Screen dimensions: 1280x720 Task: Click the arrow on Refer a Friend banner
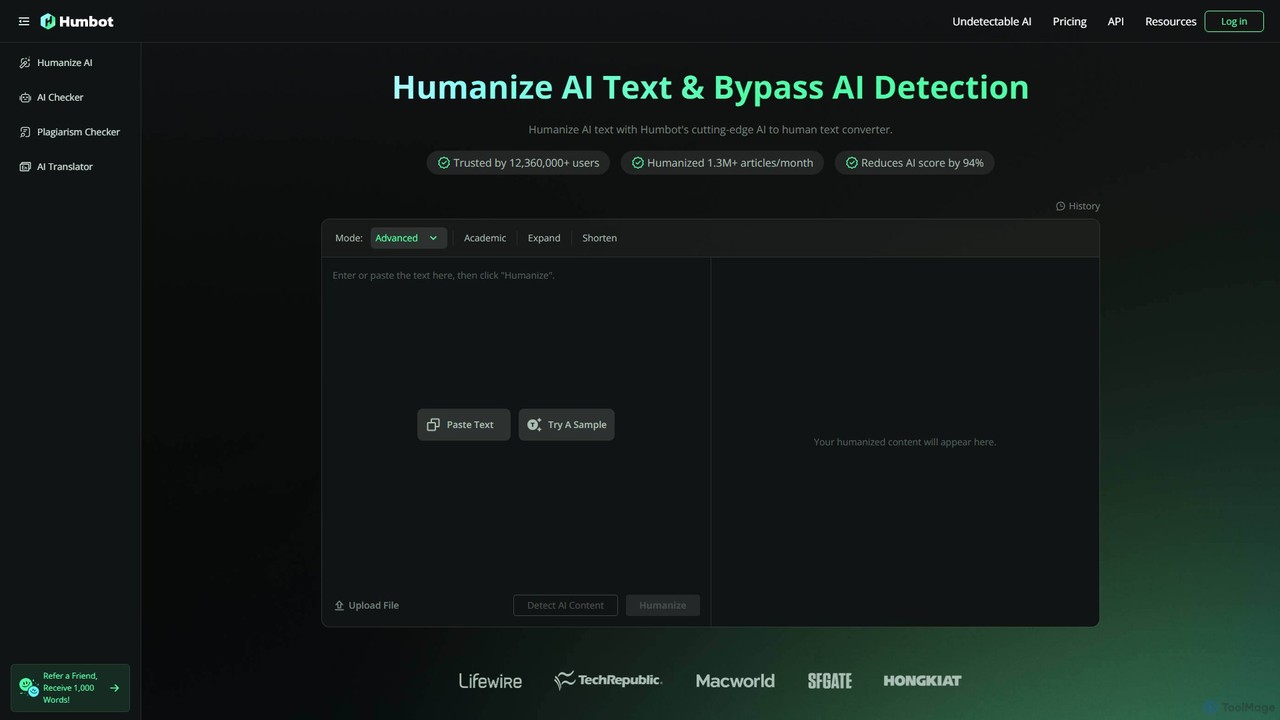pos(114,688)
